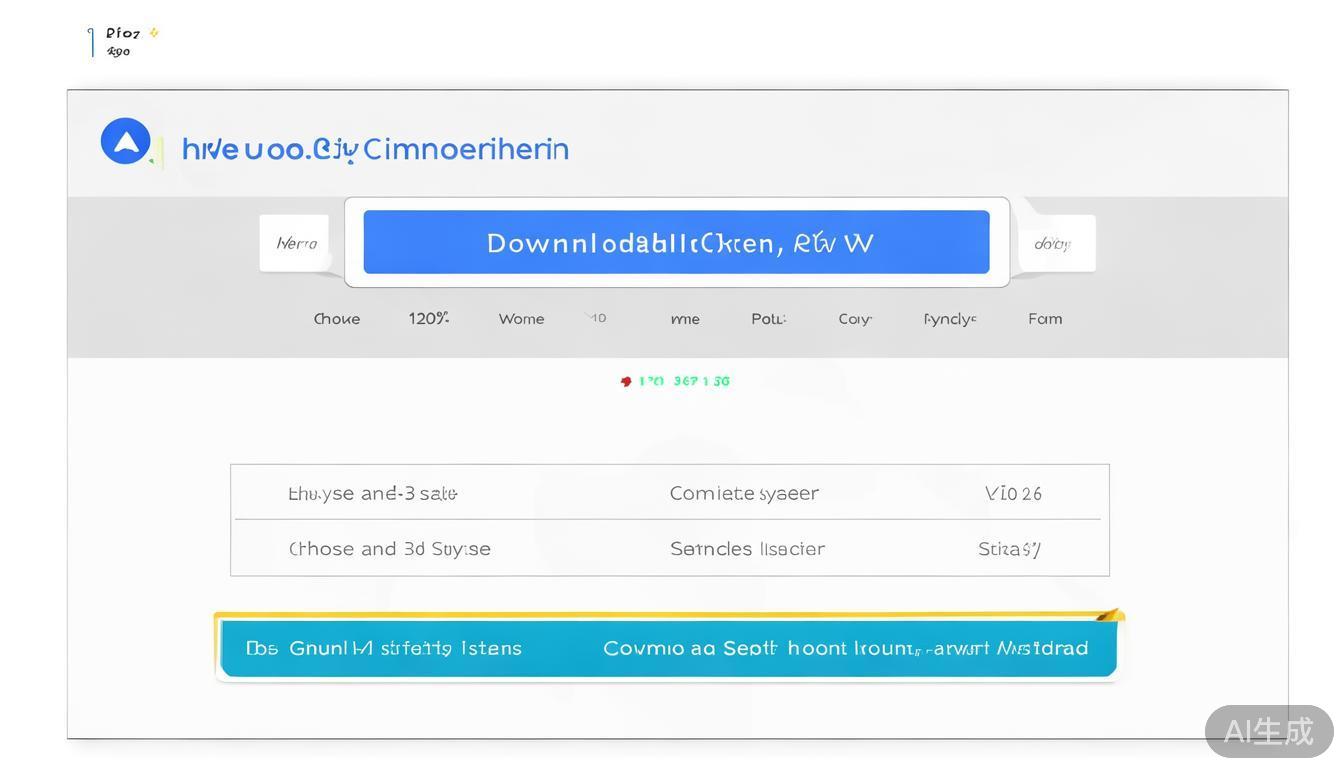Image resolution: width=1344 pixels, height=768 pixels.
Task: Click the white Nerra button
Action: 295,243
